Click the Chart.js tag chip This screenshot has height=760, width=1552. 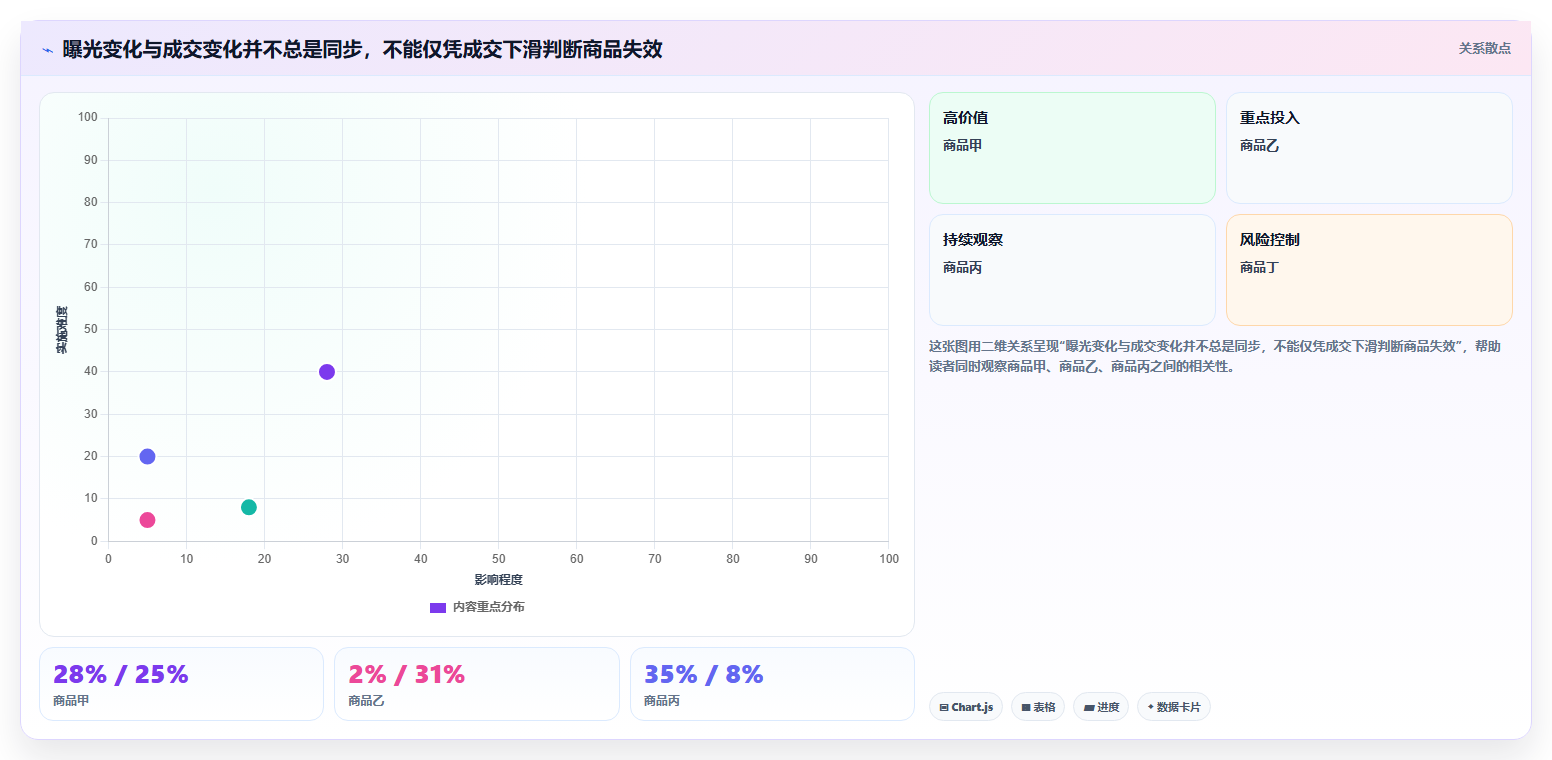(966, 707)
